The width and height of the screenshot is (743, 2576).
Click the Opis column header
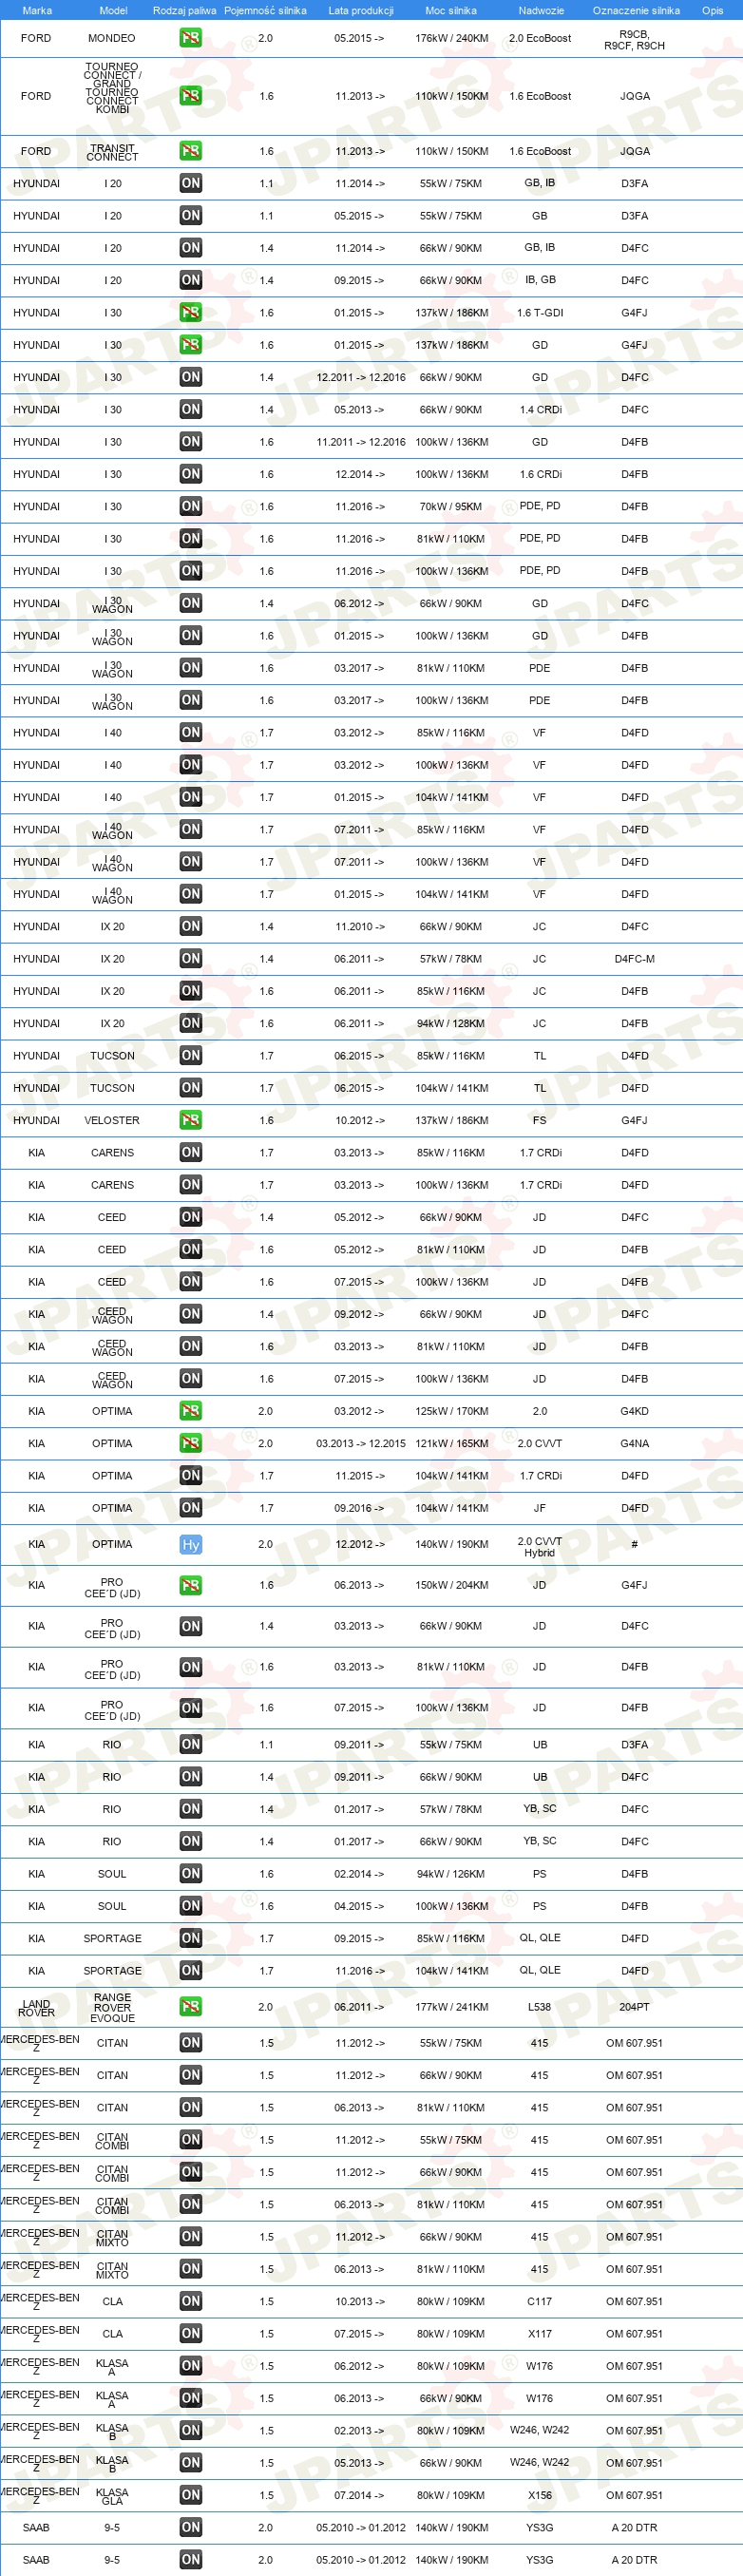712,10
